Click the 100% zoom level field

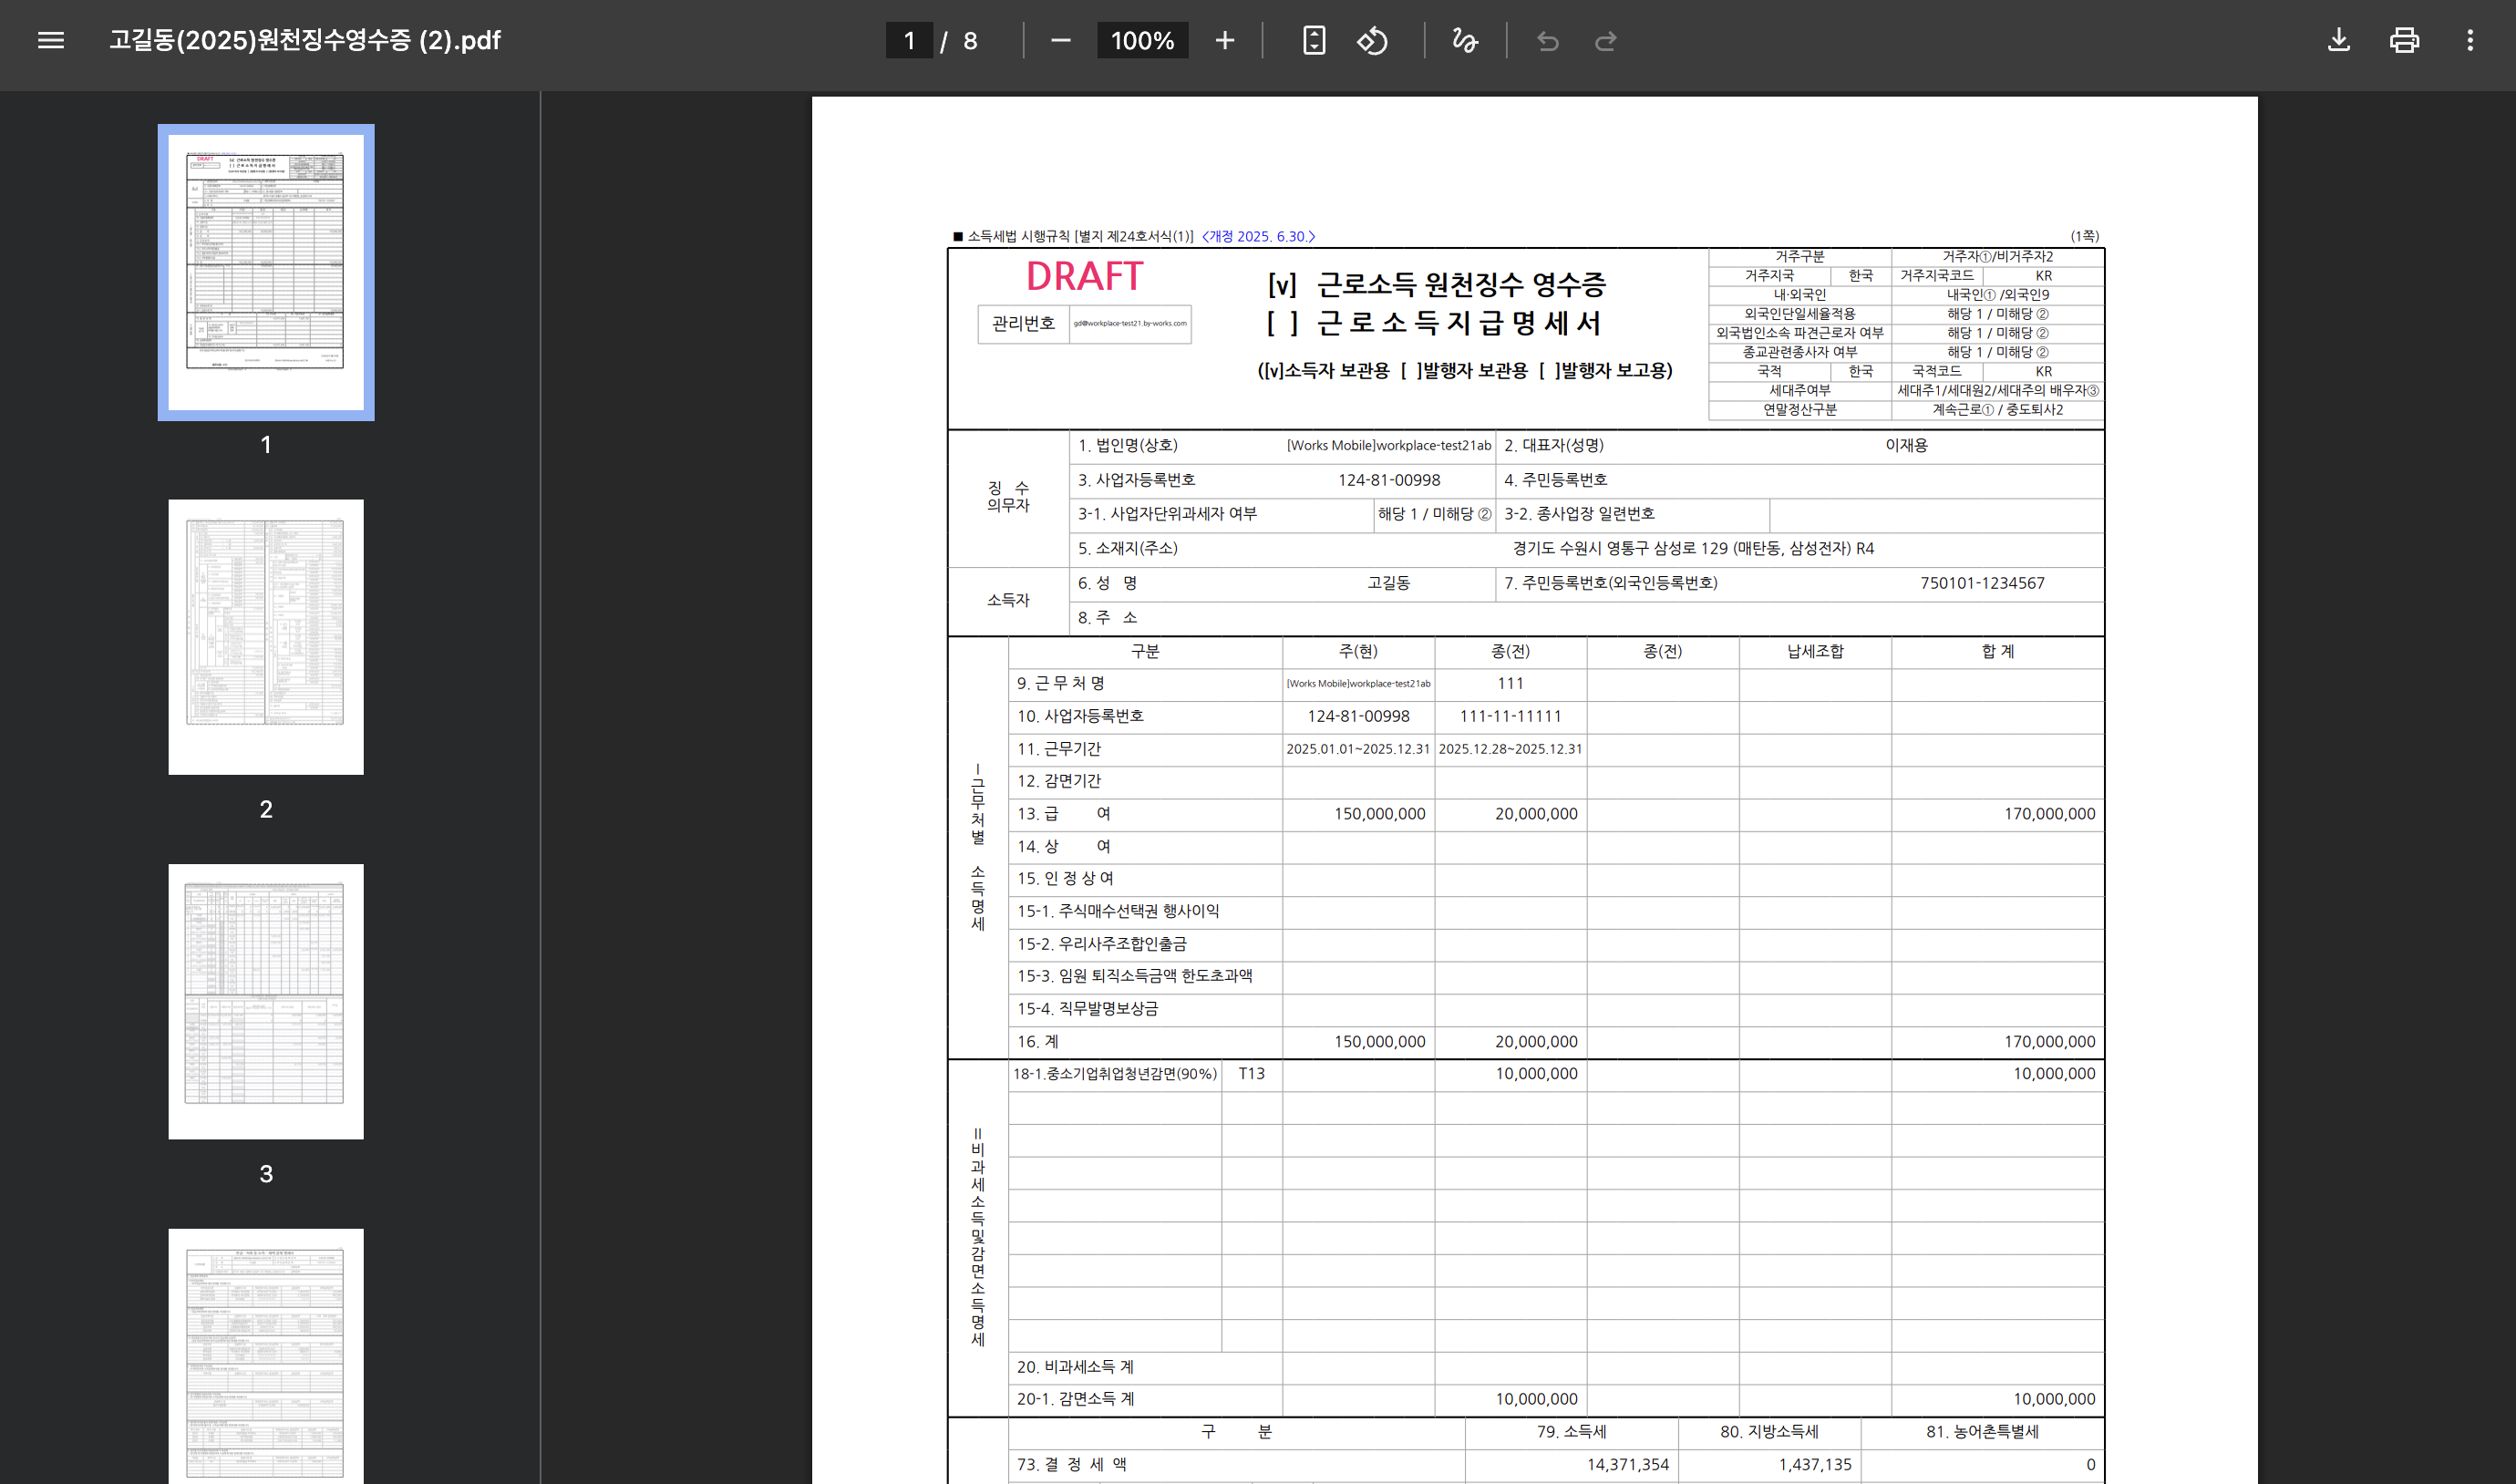click(1142, 41)
